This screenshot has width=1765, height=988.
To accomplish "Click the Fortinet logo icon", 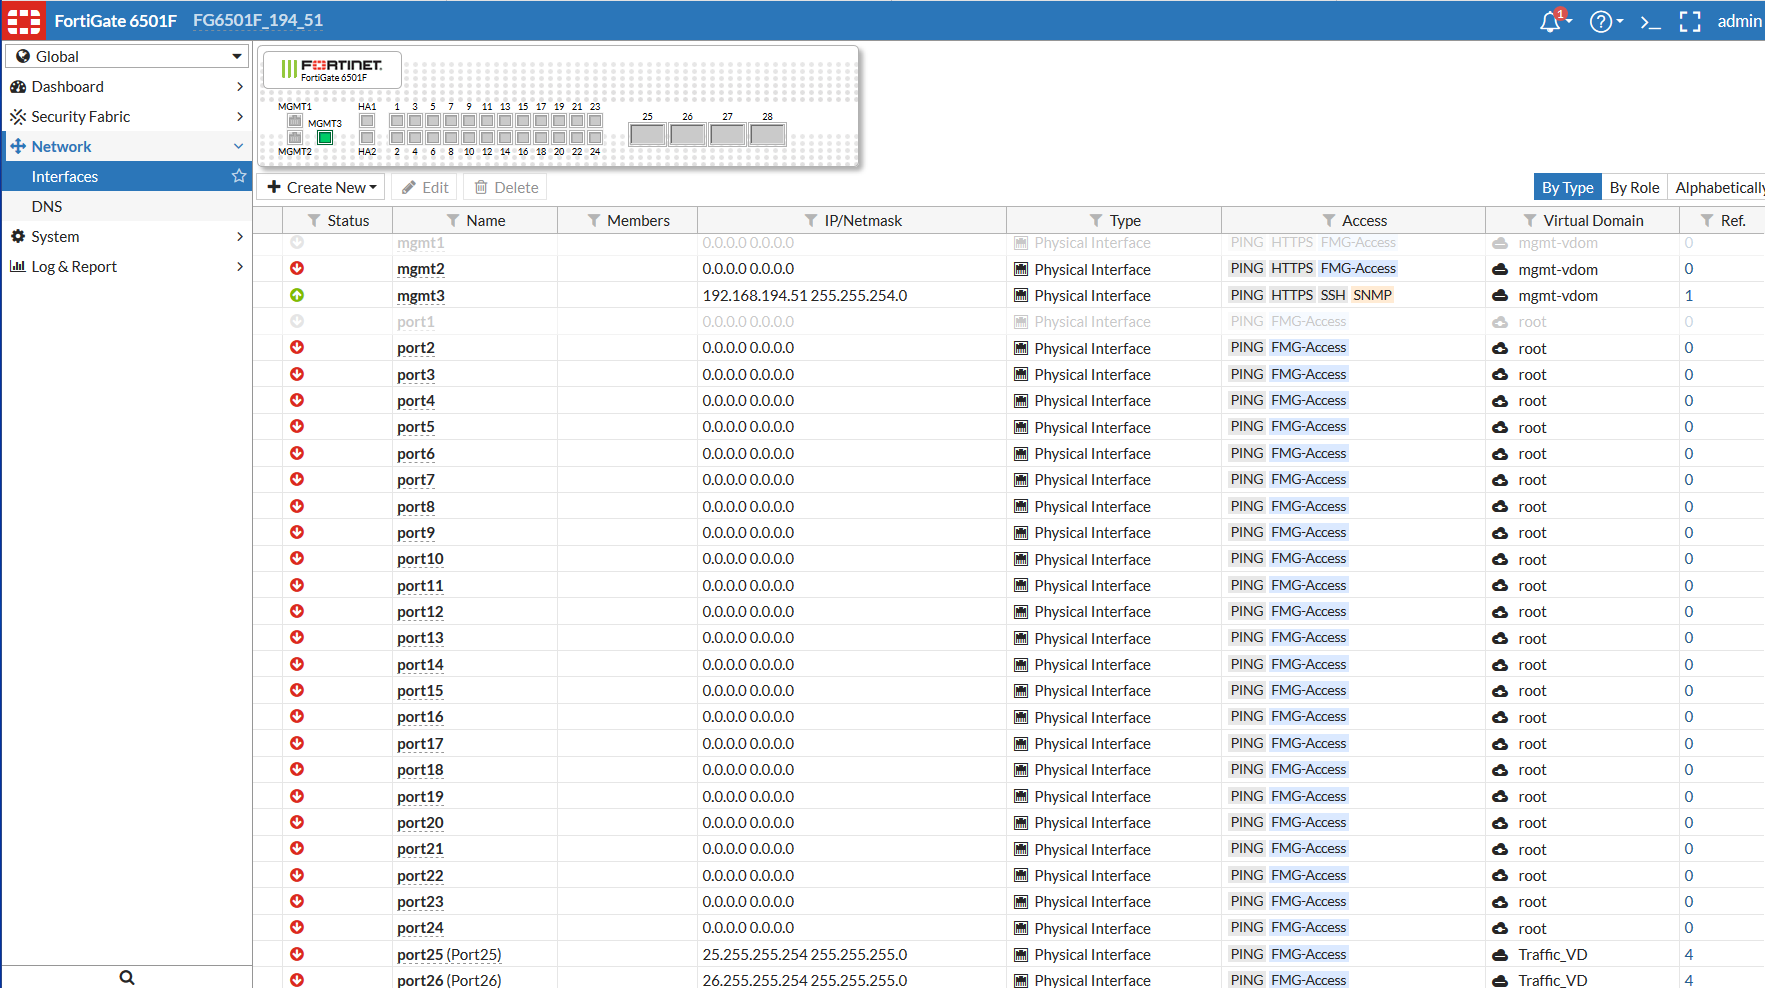I will (24, 20).
